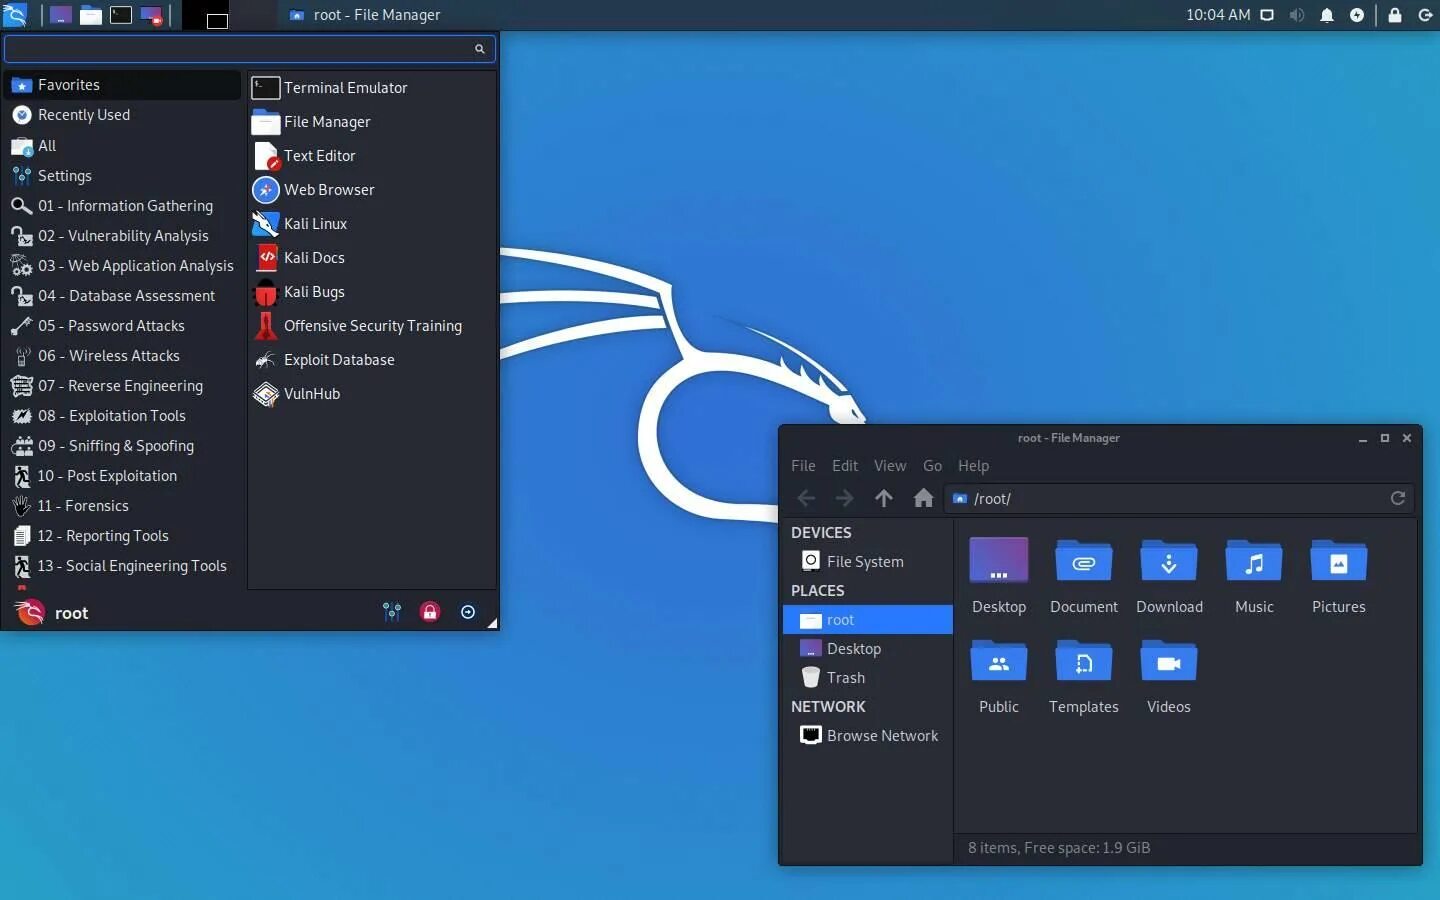Select the Recently Used category

click(123, 115)
